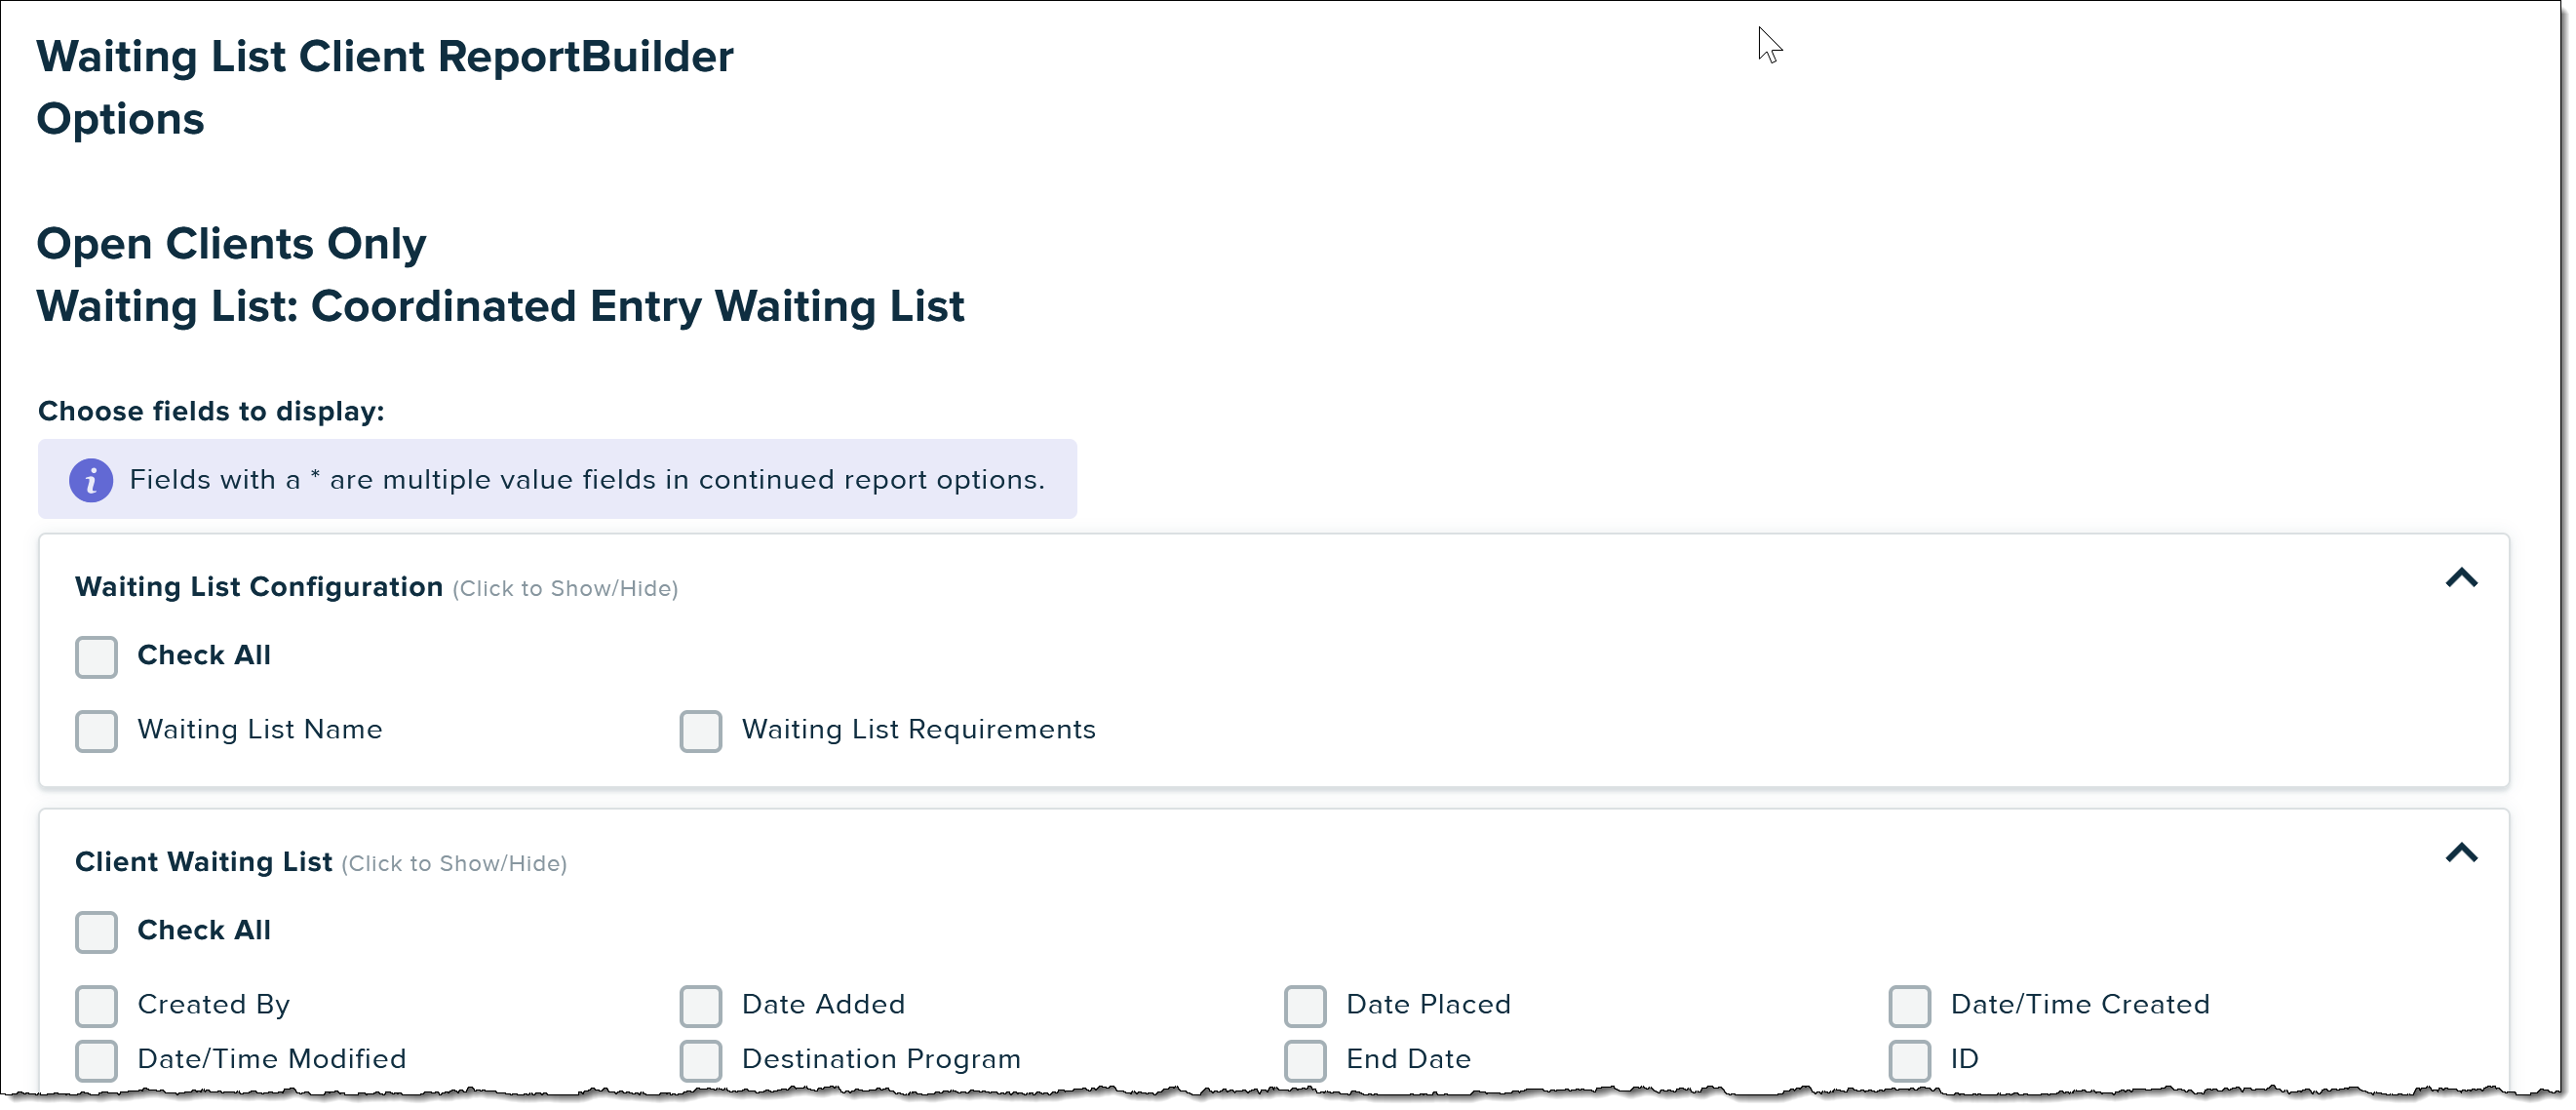Click the fields info banner message
Screen dimensions: 2576x1110
tap(587, 480)
